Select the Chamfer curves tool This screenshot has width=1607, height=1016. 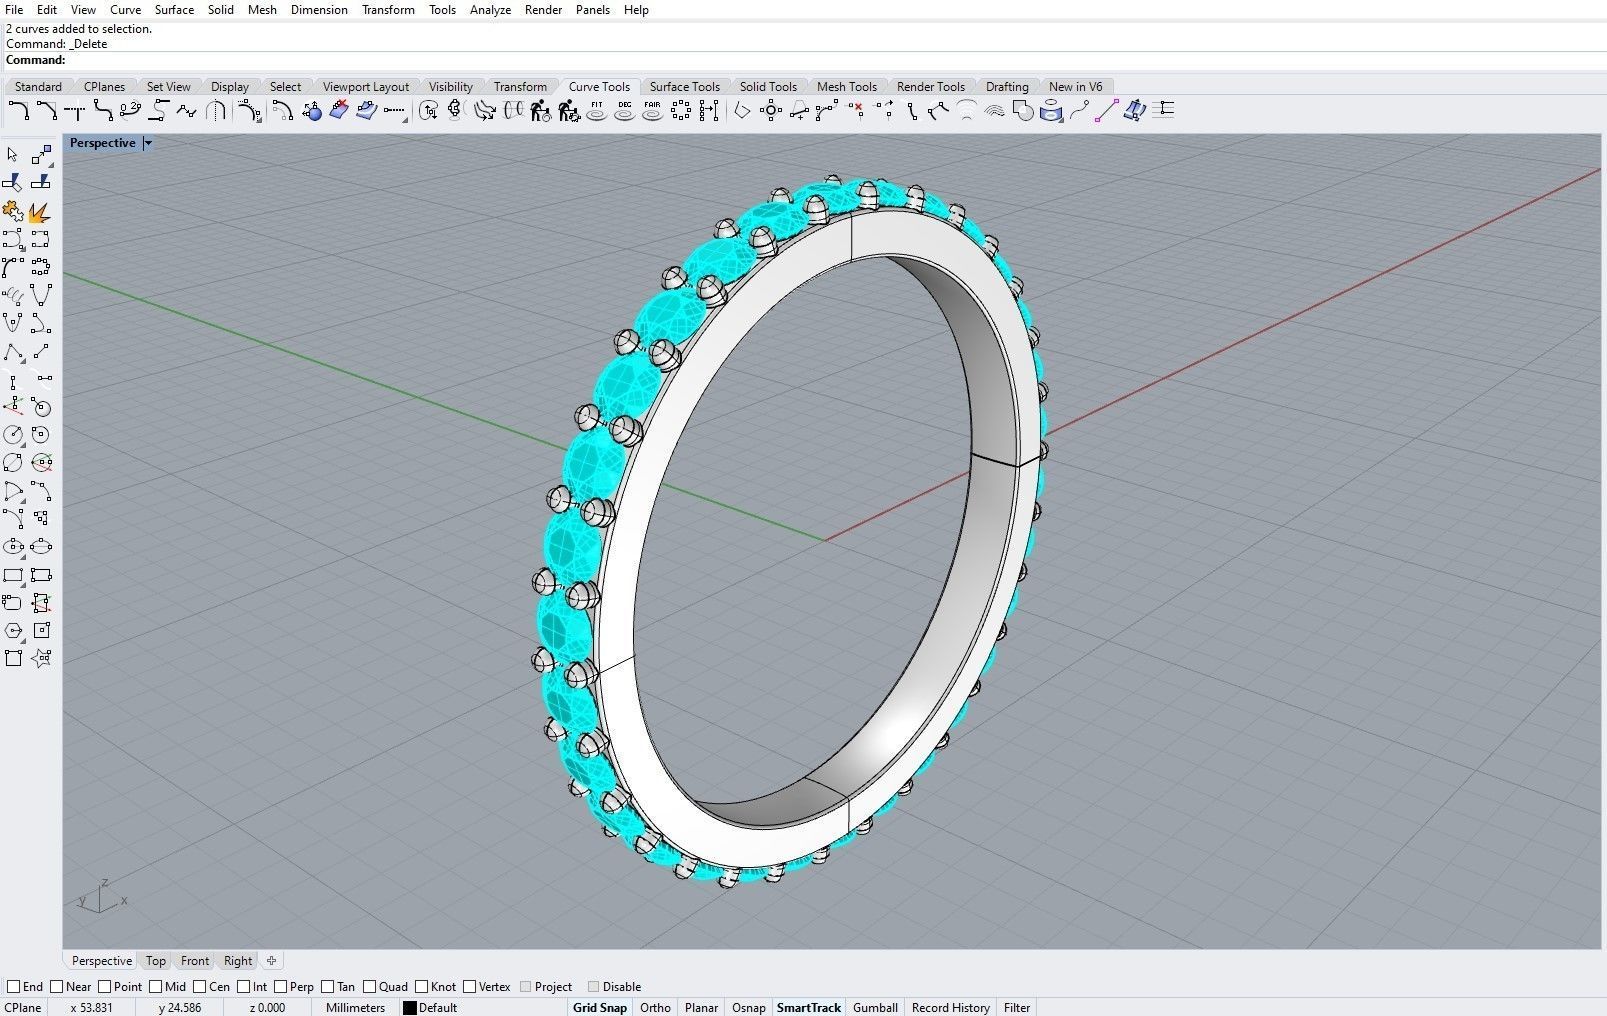point(46,110)
